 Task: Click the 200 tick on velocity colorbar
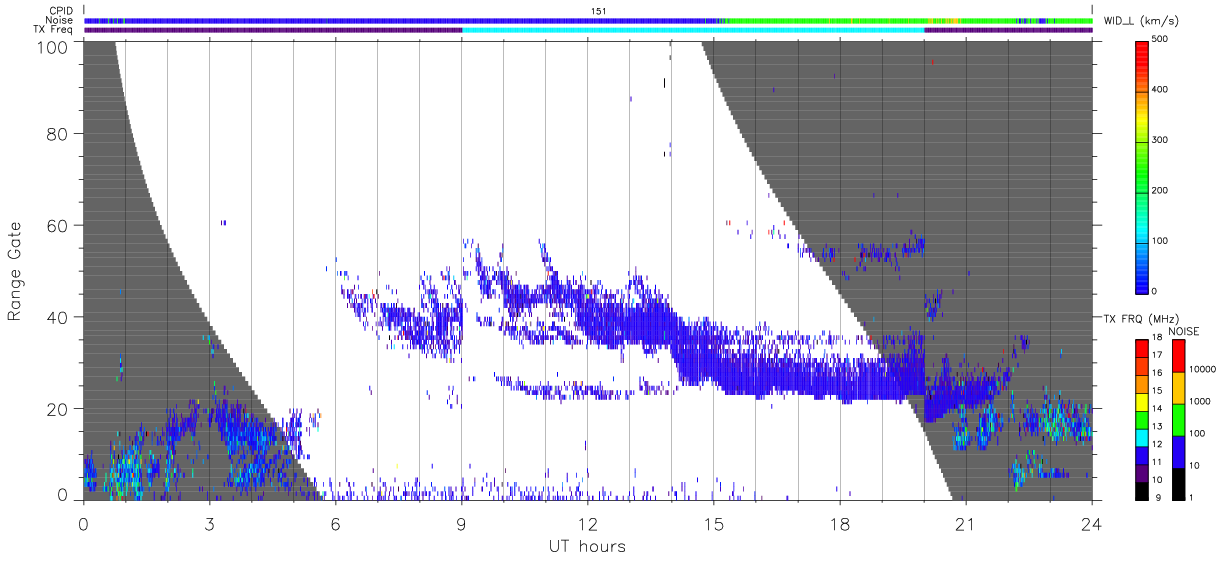[1160, 190]
